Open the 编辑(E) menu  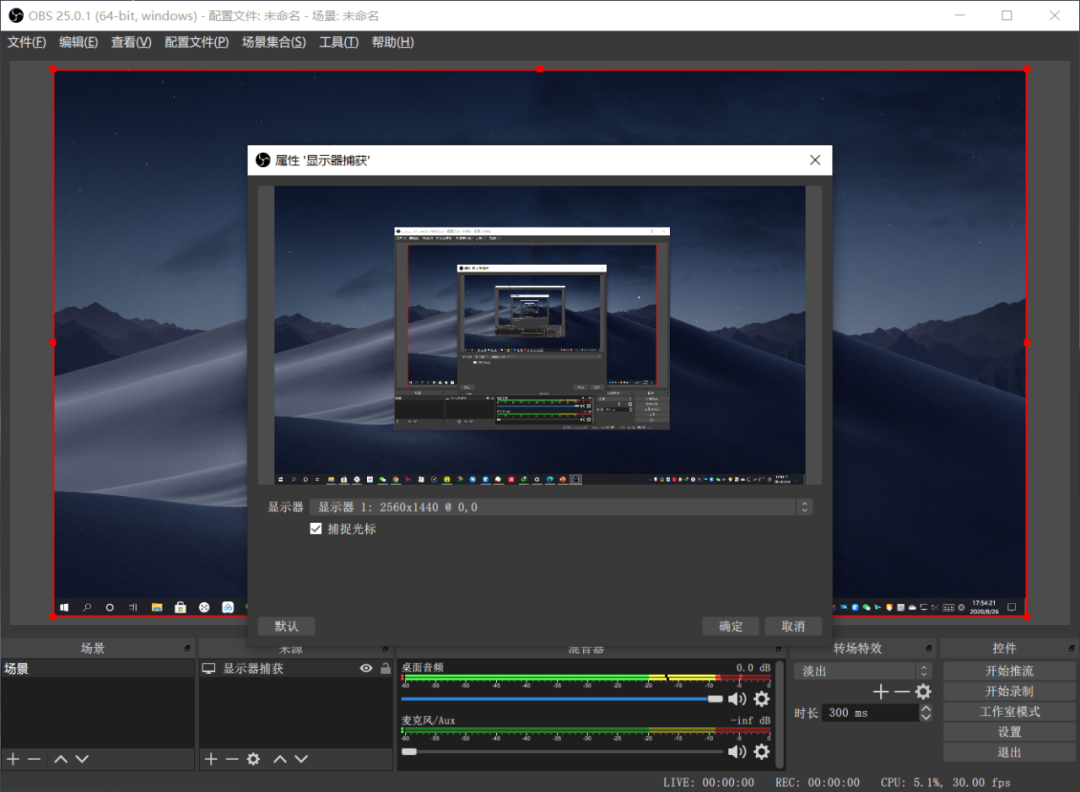coord(79,42)
